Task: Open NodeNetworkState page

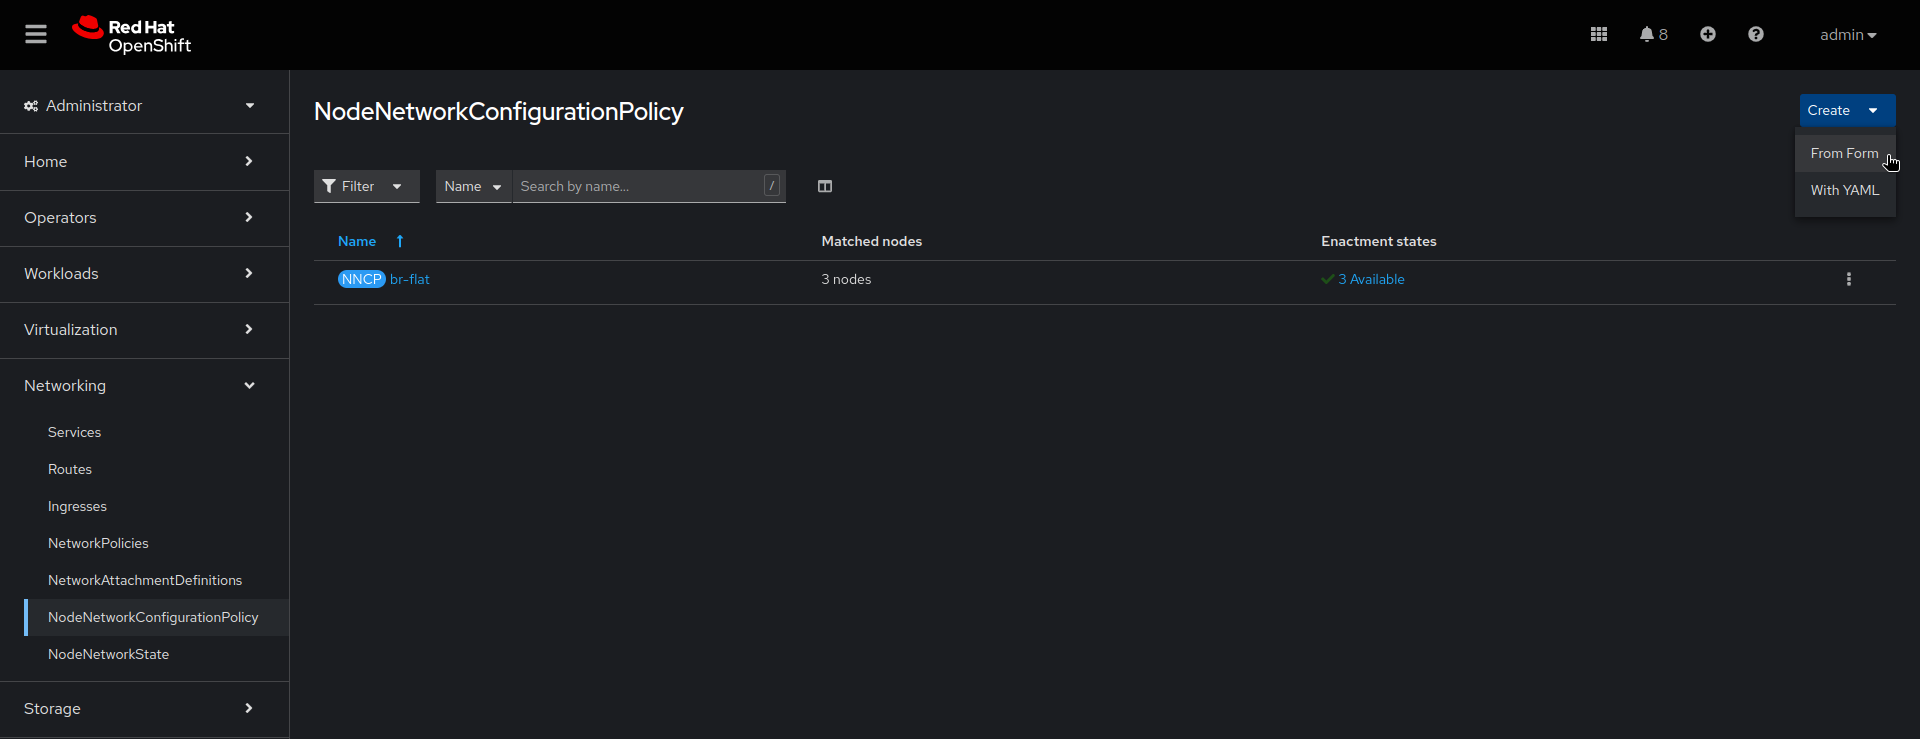Action: (x=108, y=655)
